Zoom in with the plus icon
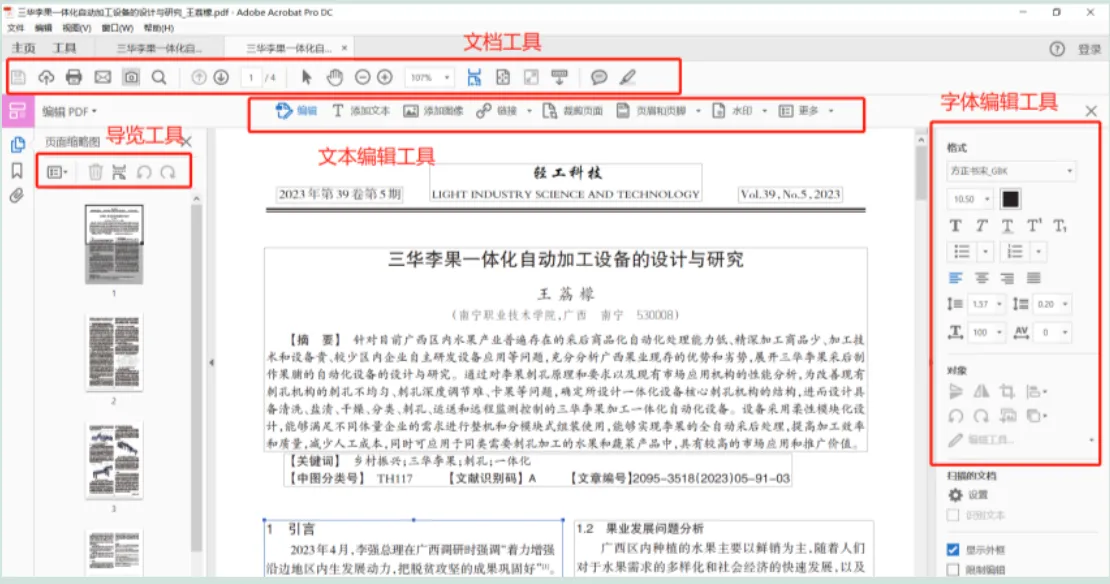This screenshot has width=1110, height=584. 384,77
